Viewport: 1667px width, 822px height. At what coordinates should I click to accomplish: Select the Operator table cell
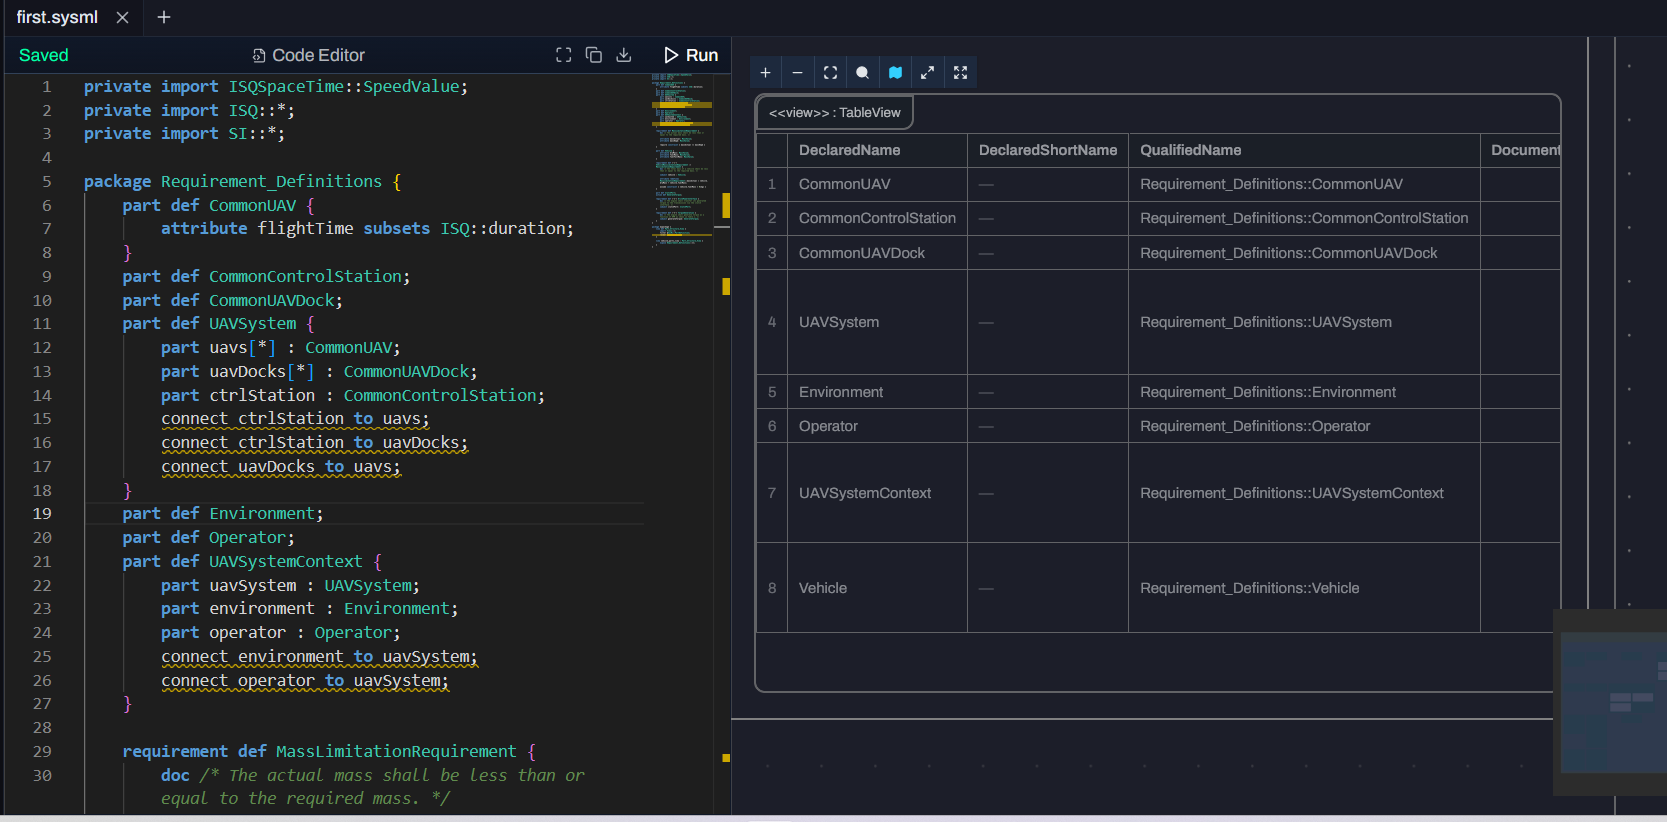point(877,426)
